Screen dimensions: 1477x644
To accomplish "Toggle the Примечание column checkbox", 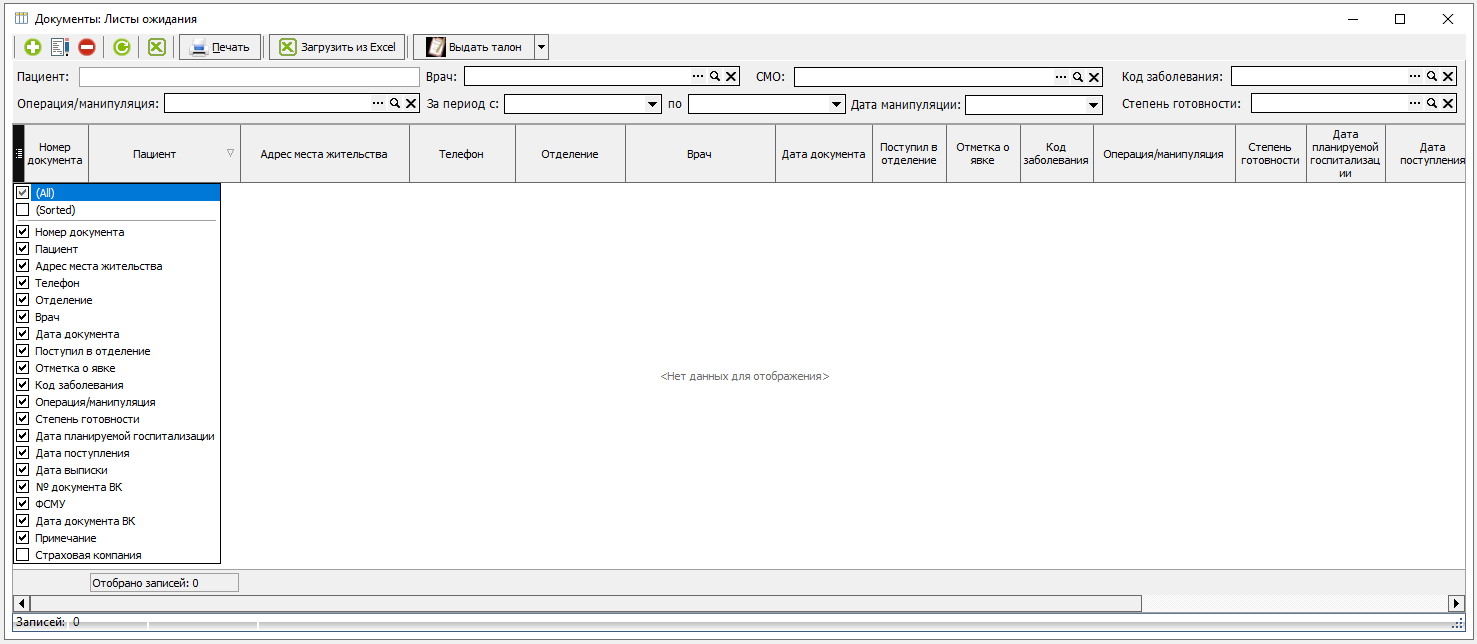I will [23, 538].
